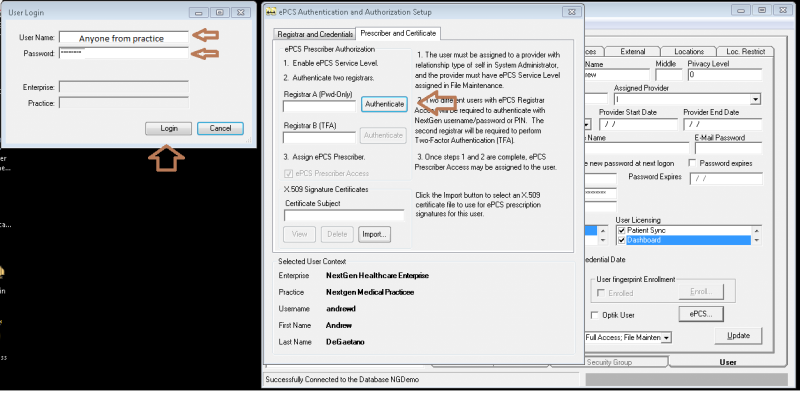The image size is (800, 413).
Task: Click the Login button
Action: pos(168,128)
